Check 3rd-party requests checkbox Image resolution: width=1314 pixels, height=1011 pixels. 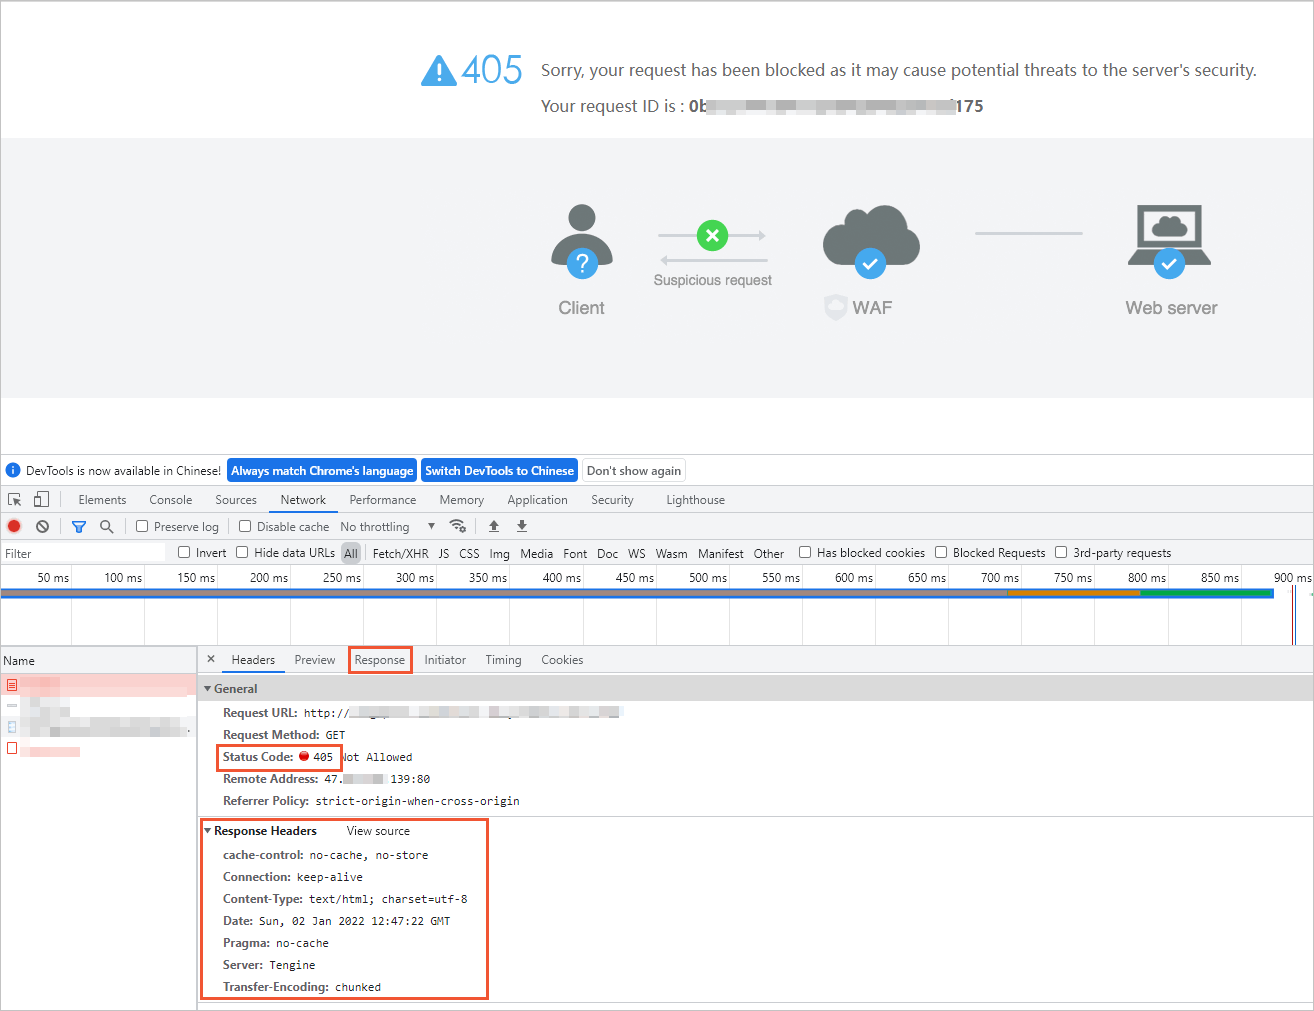[1061, 552]
